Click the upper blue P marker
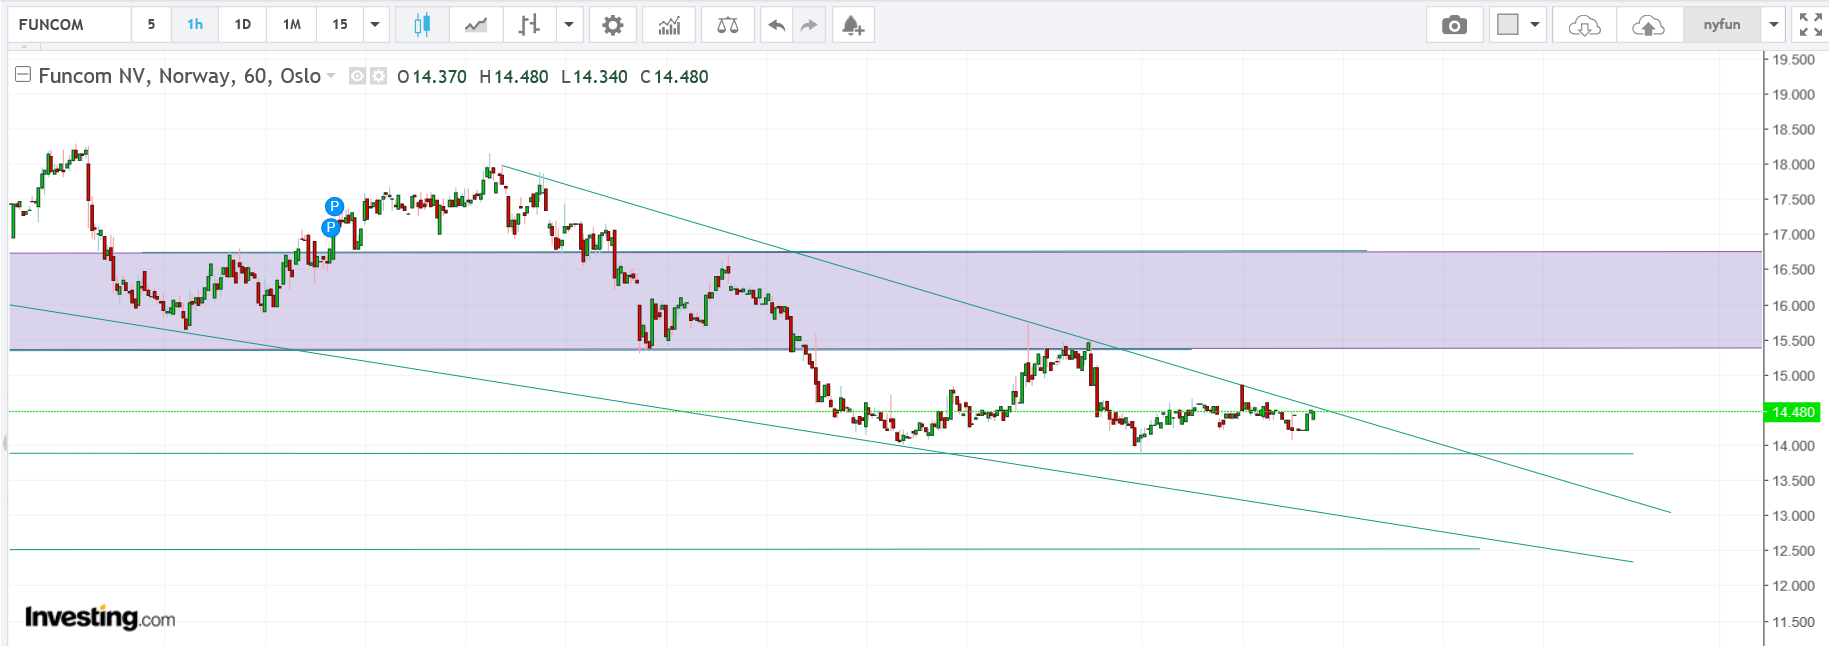The image size is (1829, 646). 334,207
